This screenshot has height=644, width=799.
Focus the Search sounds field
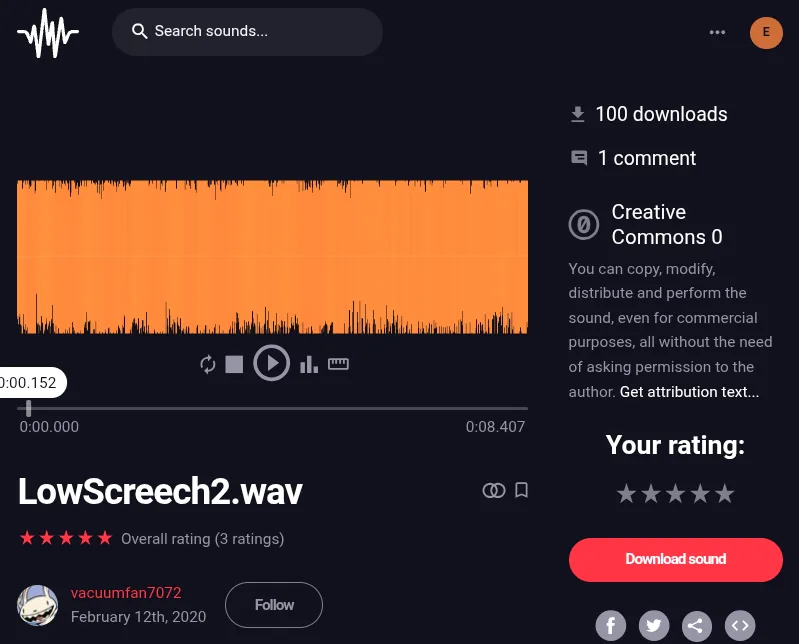coord(247,32)
